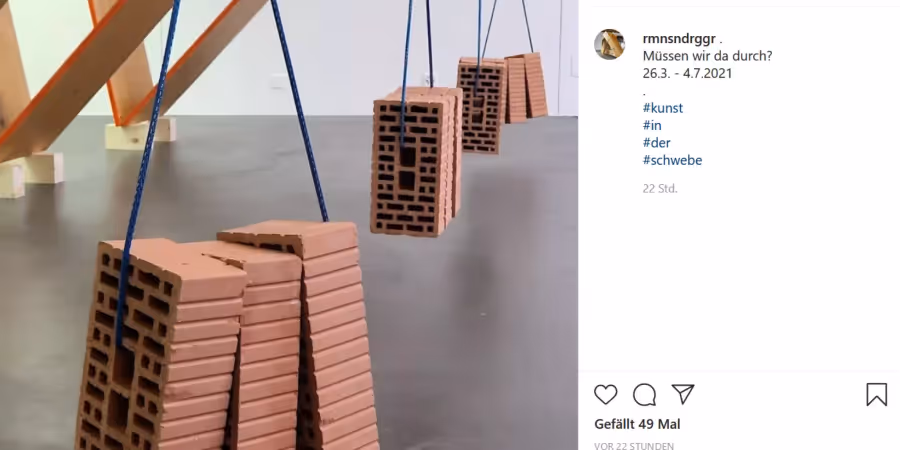
Task: Share the post via the paper plane icon
Action: (683, 394)
